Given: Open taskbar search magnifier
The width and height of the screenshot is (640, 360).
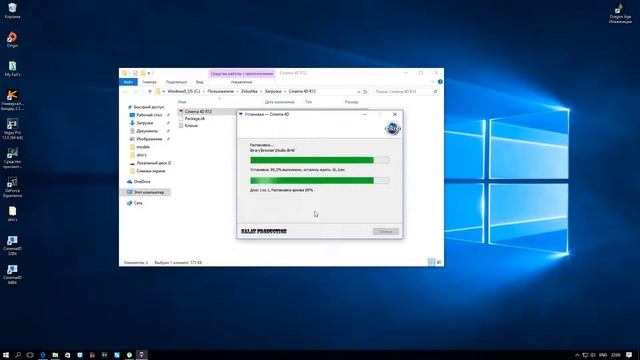Looking at the screenshot, I should [18, 355].
